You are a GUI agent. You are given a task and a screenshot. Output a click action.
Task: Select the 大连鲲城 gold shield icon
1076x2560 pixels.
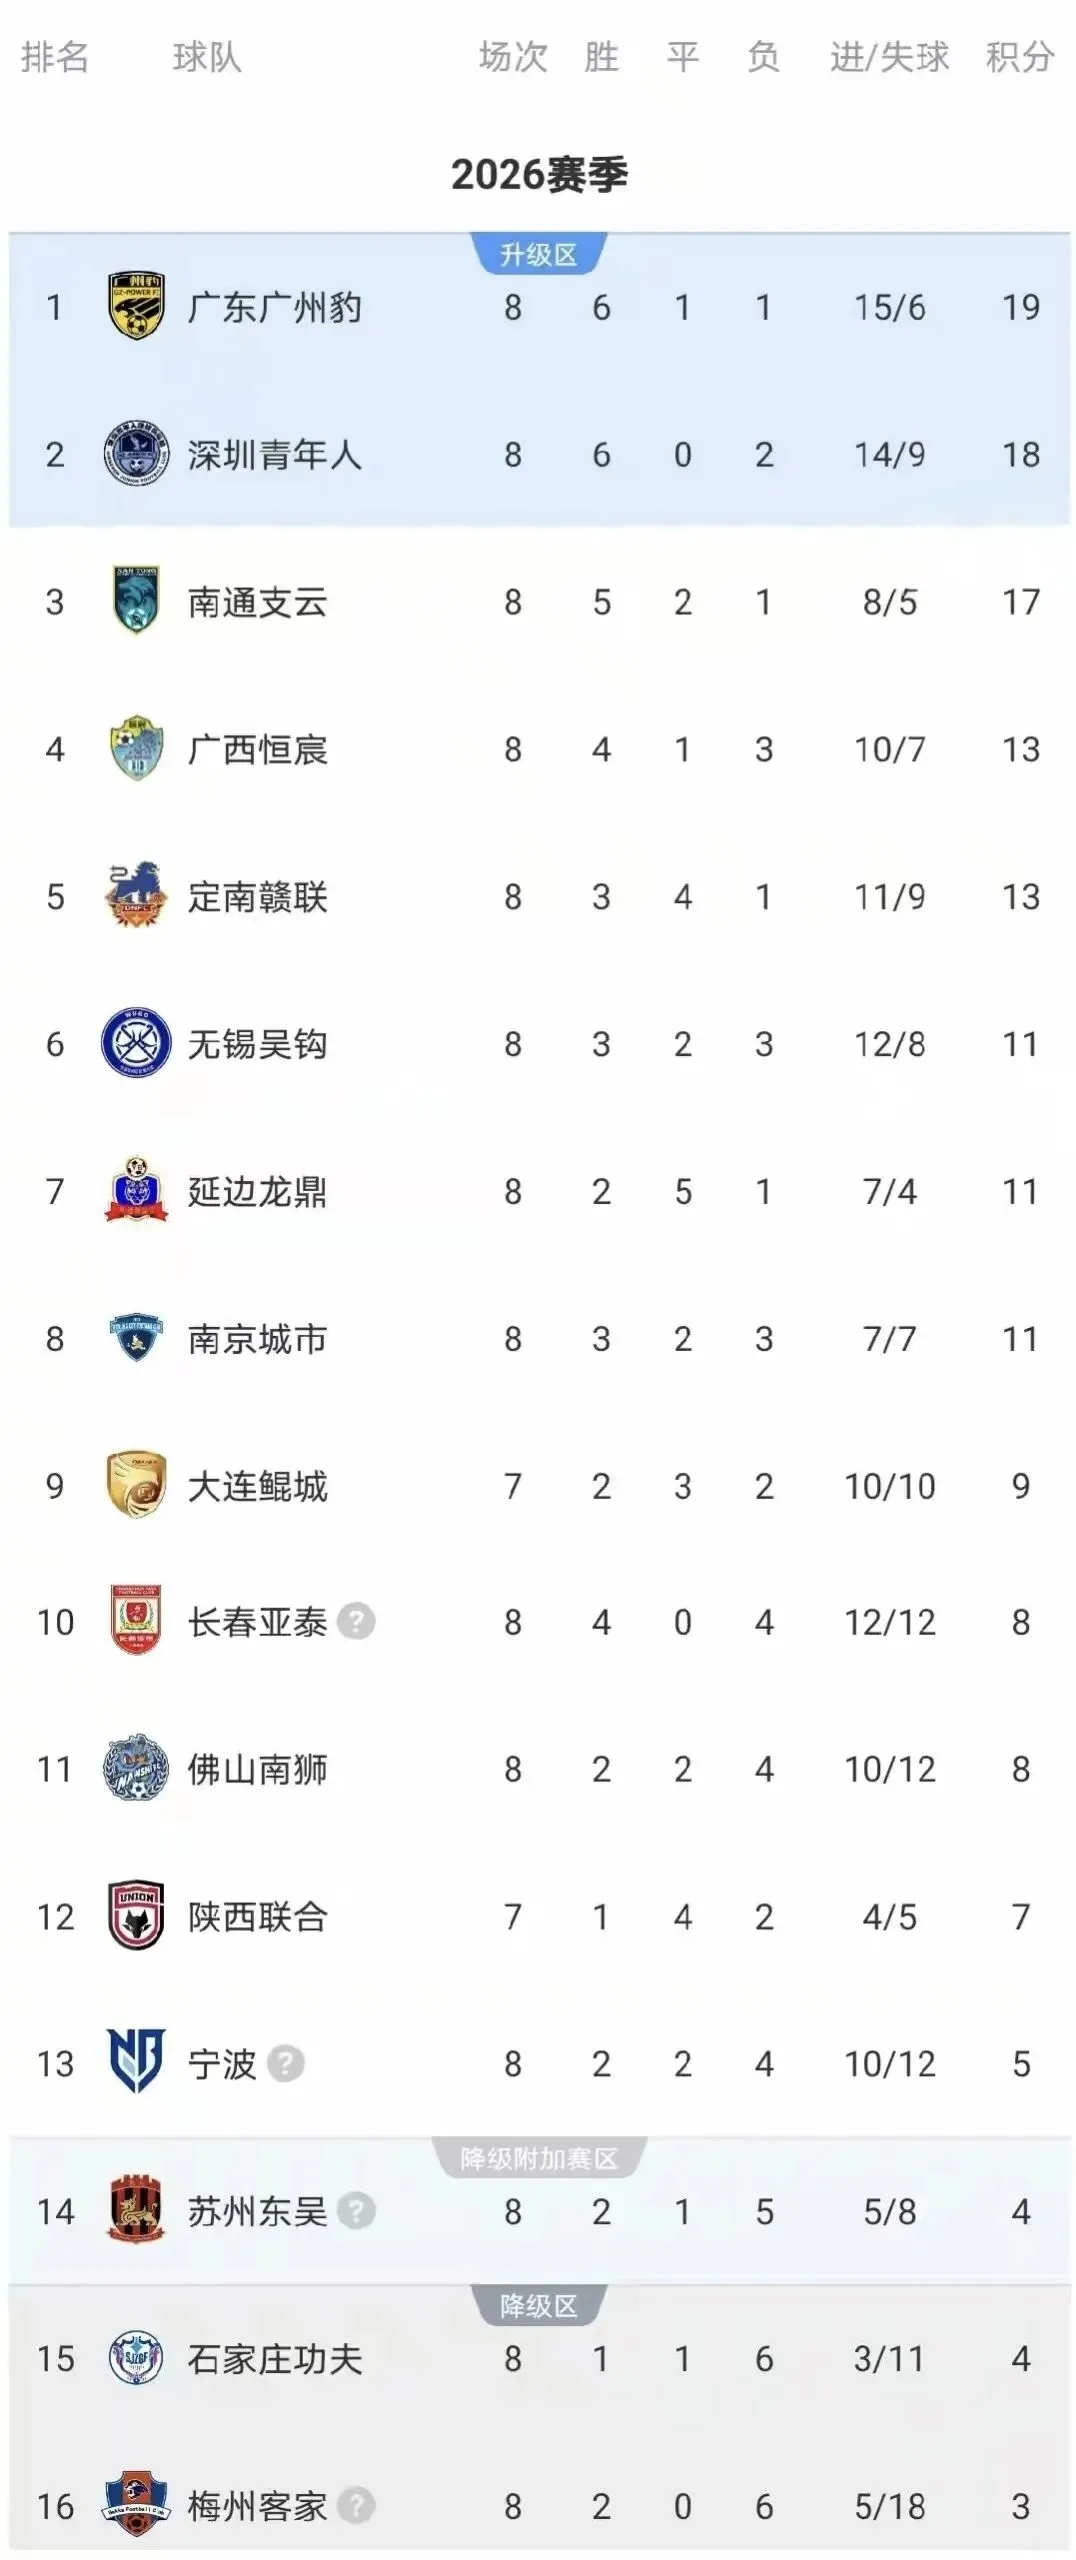coord(136,1485)
